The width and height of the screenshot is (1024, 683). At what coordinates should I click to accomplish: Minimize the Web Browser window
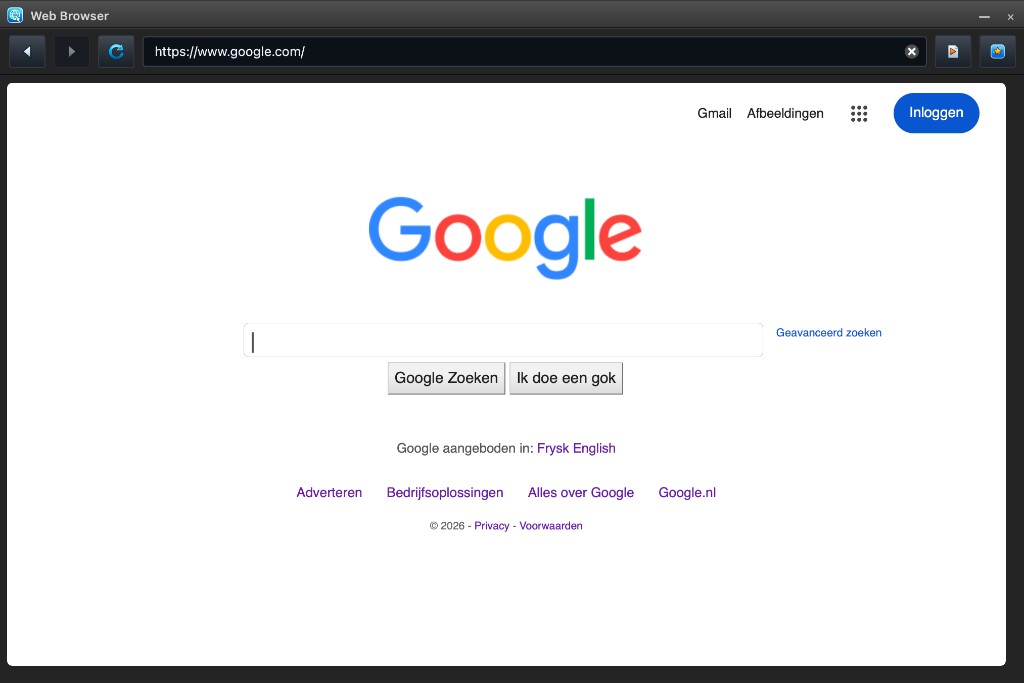tap(984, 17)
